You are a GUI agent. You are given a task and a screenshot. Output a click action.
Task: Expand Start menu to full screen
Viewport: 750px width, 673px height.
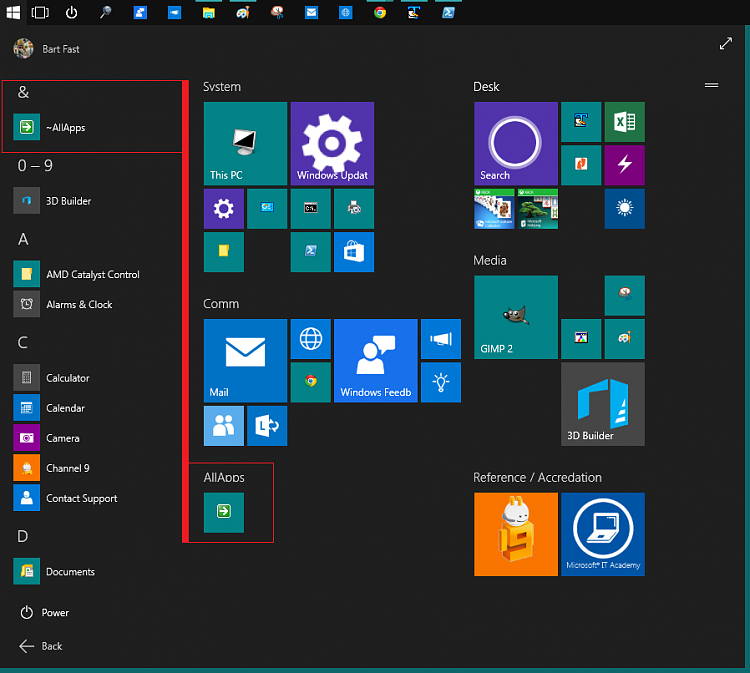coord(726,44)
